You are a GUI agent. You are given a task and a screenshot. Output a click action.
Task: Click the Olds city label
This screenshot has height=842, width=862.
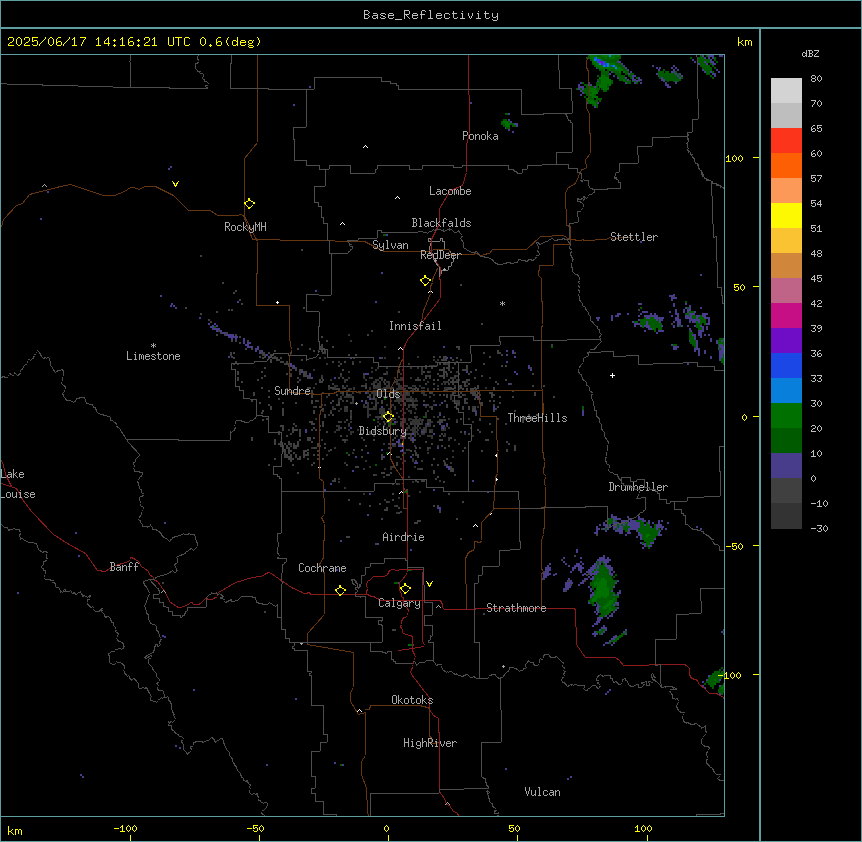(388, 394)
